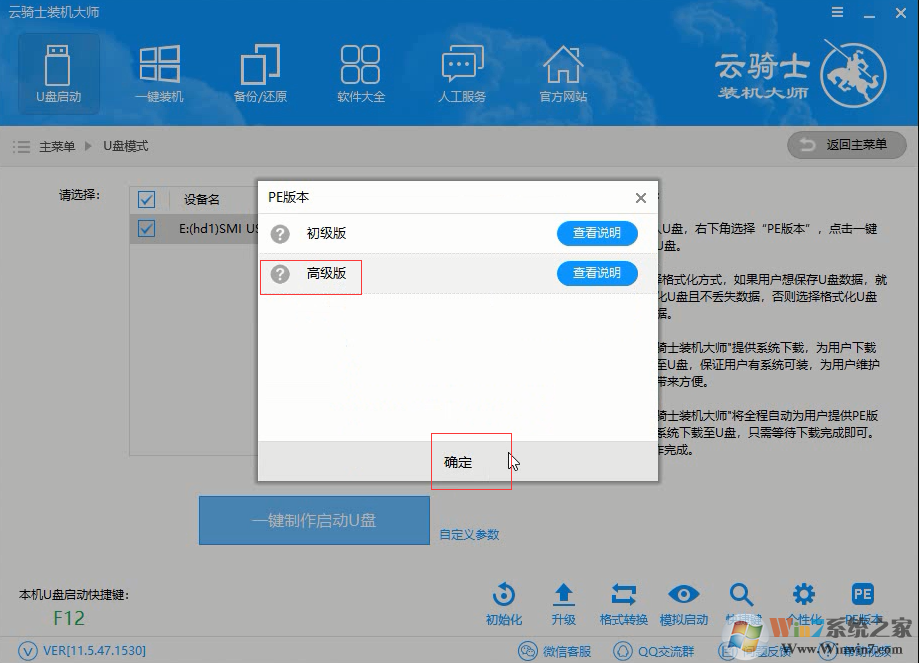The width and height of the screenshot is (919, 663).
Task: Click the 备份/还原 backup icon
Action: coord(260,72)
